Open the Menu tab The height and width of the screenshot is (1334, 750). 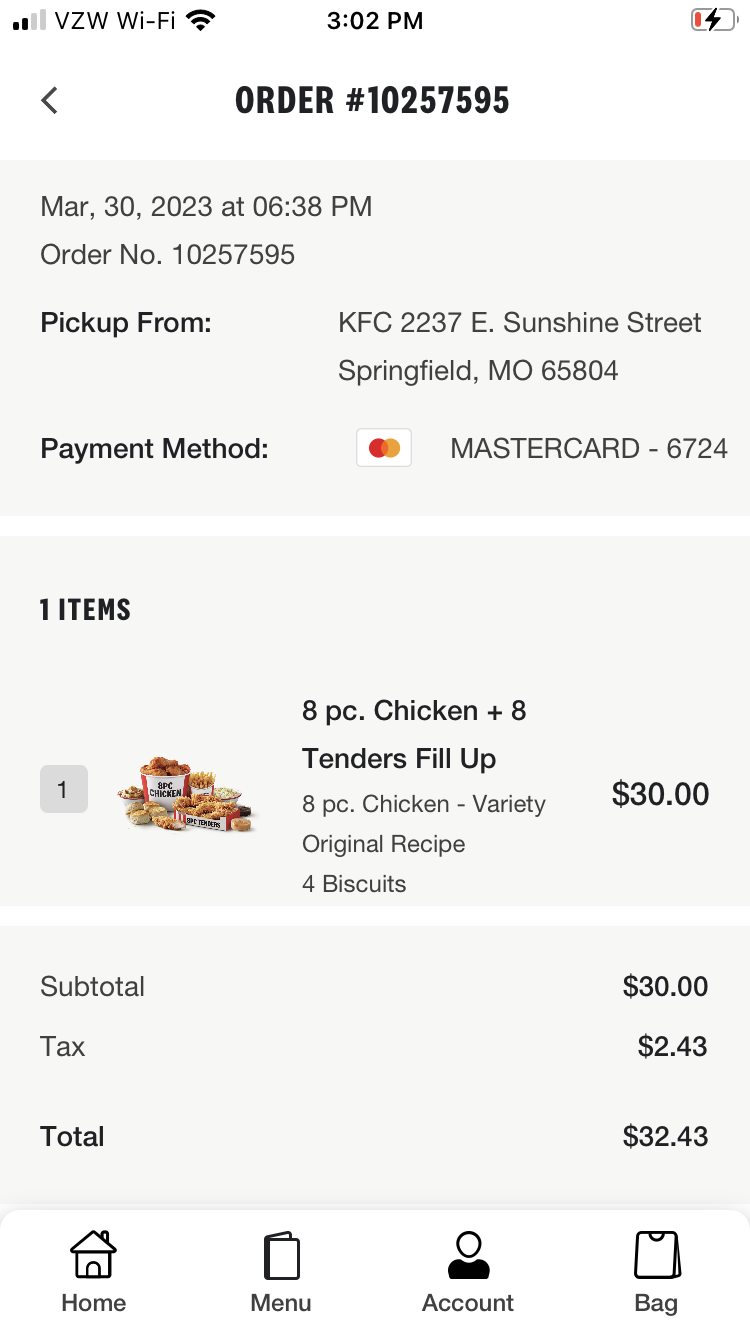281,1272
